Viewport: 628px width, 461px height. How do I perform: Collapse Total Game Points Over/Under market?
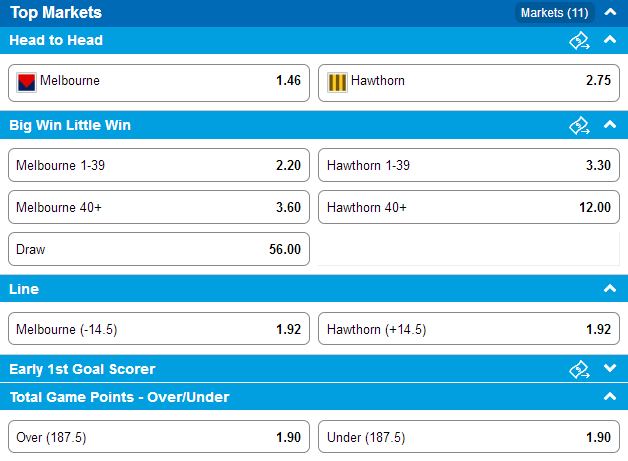click(x=610, y=397)
